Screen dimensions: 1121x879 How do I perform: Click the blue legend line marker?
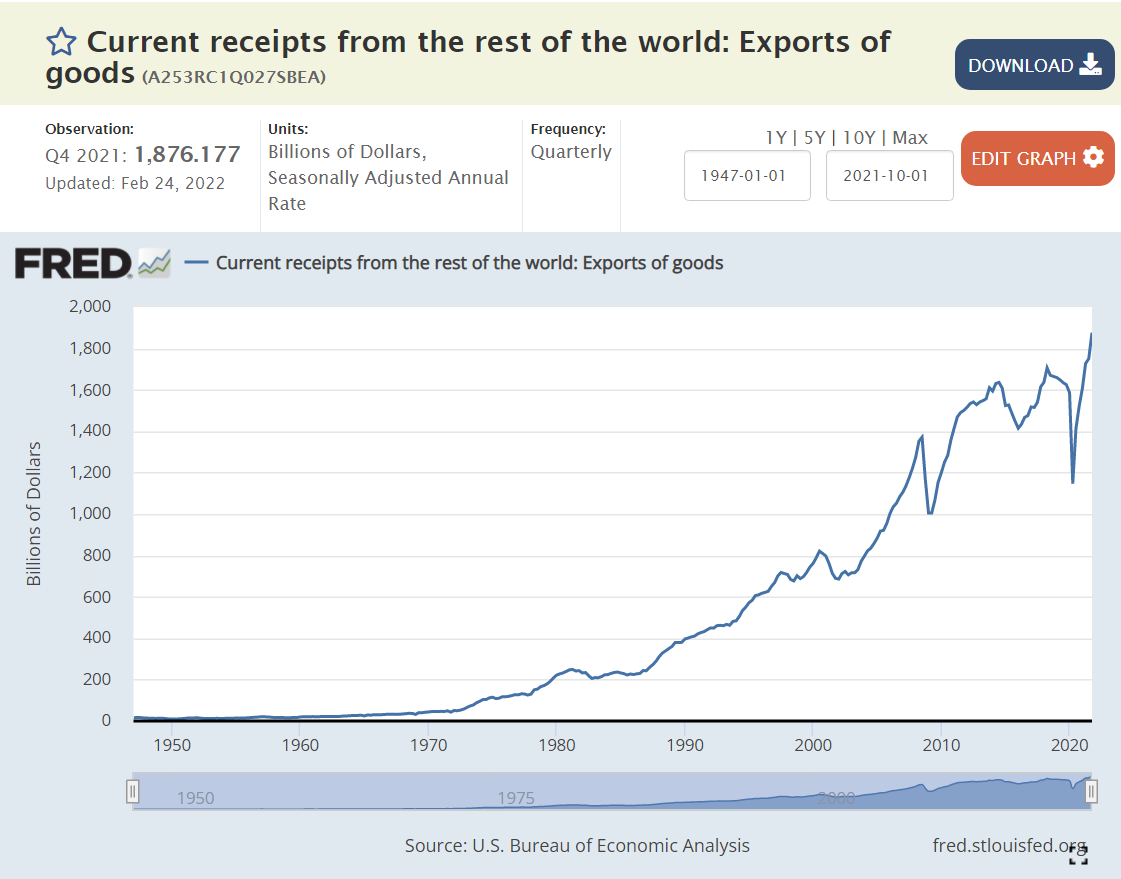[x=197, y=263]
